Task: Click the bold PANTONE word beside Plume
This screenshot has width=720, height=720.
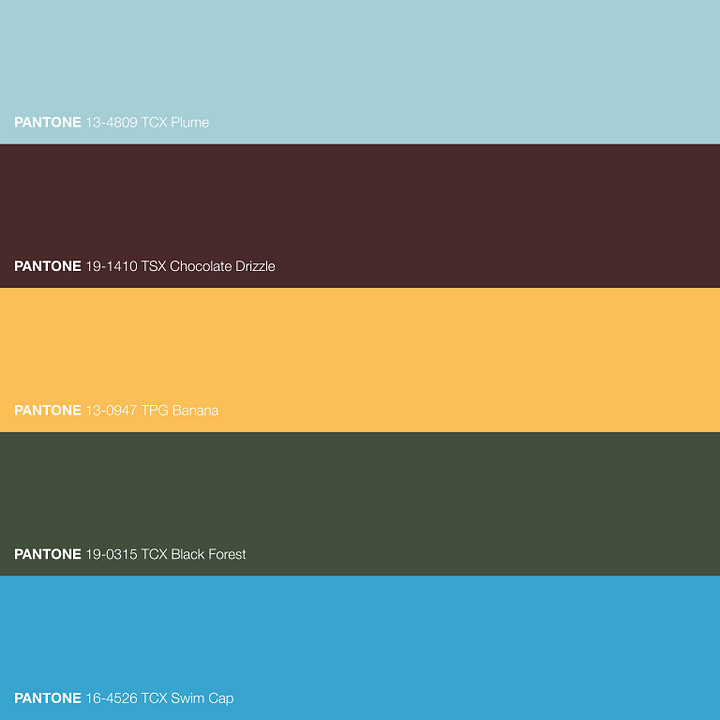Action: click(48, 123)
